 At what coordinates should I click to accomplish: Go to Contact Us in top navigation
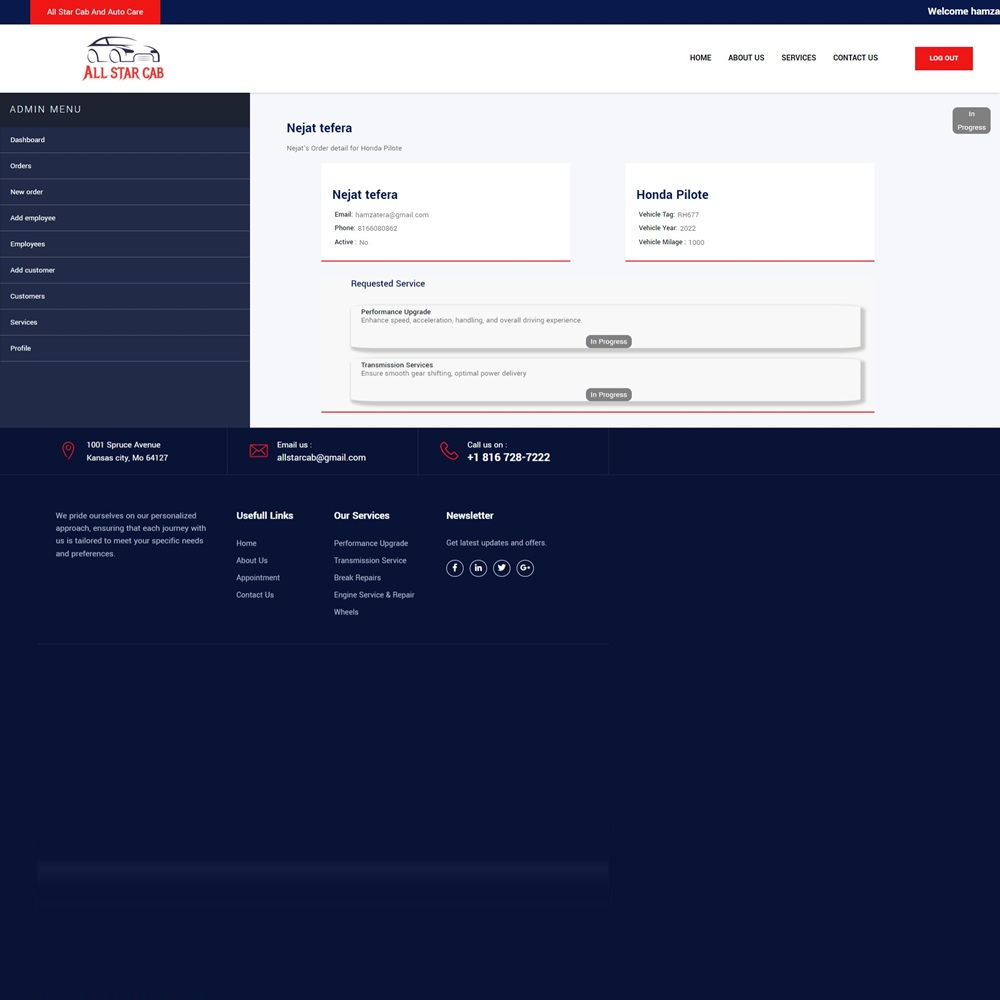coord(855,58)
